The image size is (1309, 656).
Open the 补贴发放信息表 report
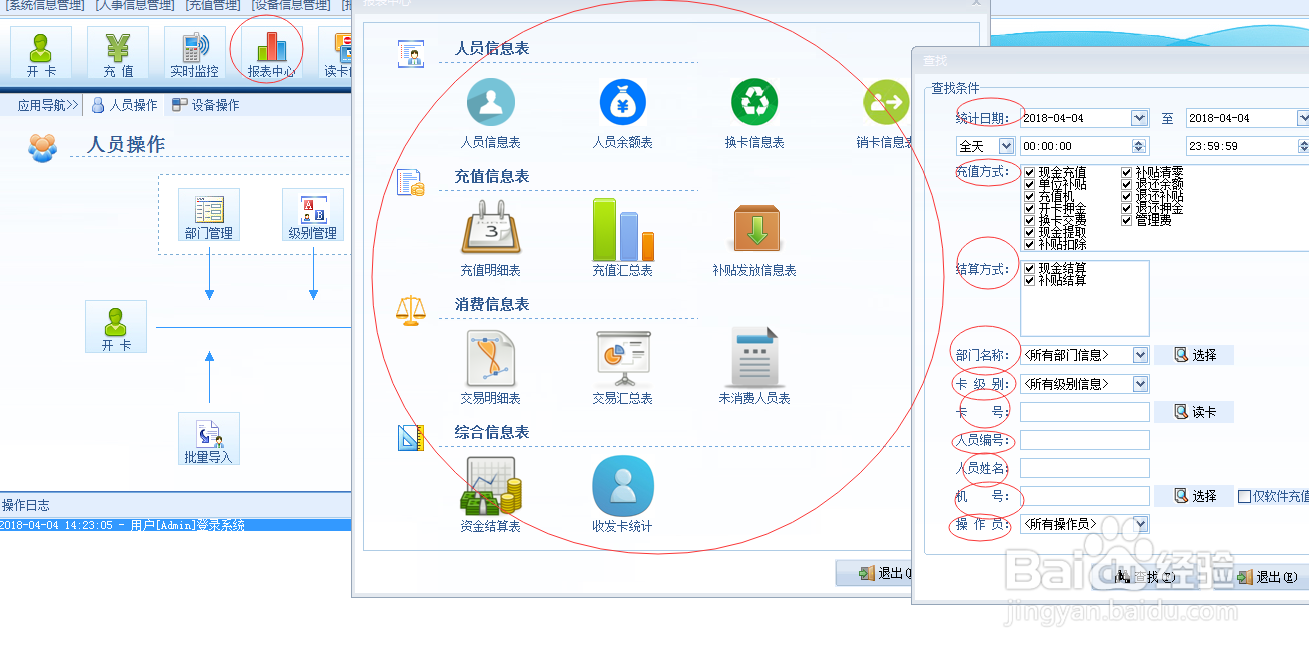click(x=754, y=240)
